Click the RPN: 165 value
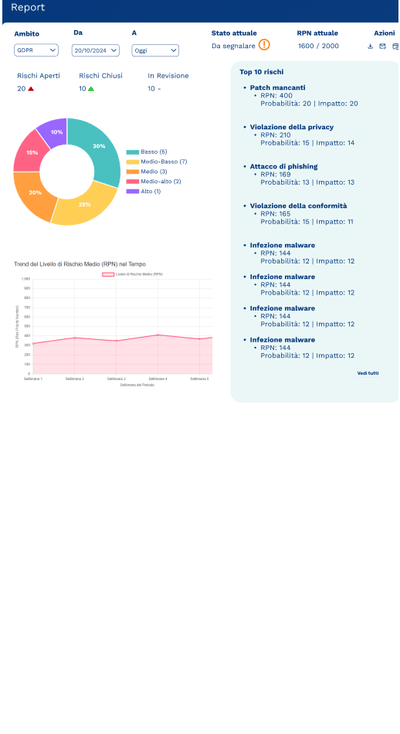Screen dimensions: 400x734 (275, 213)
